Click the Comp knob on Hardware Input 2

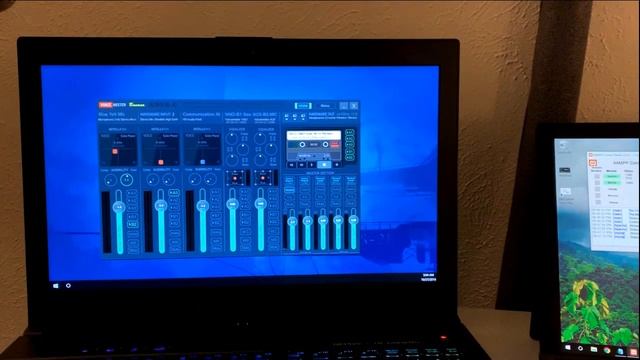152,180
